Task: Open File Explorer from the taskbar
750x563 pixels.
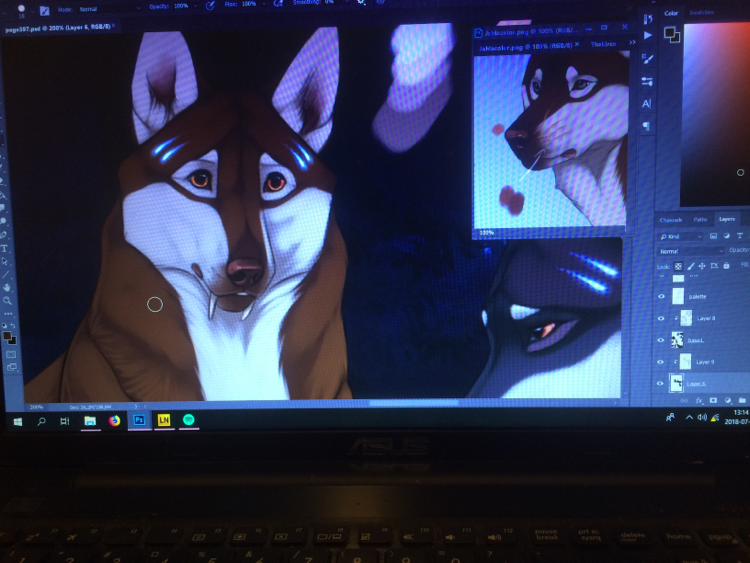Action: [x=89, y=420]
